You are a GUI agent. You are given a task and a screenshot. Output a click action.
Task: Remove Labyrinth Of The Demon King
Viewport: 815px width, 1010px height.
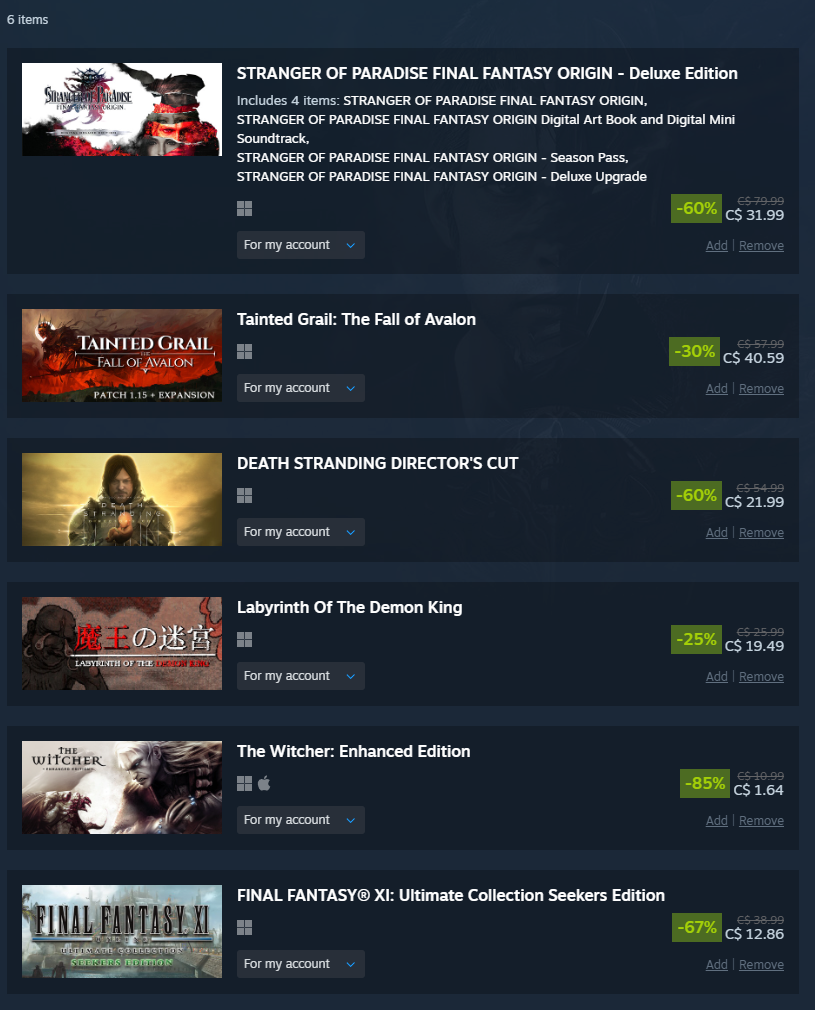coord(761,677)
